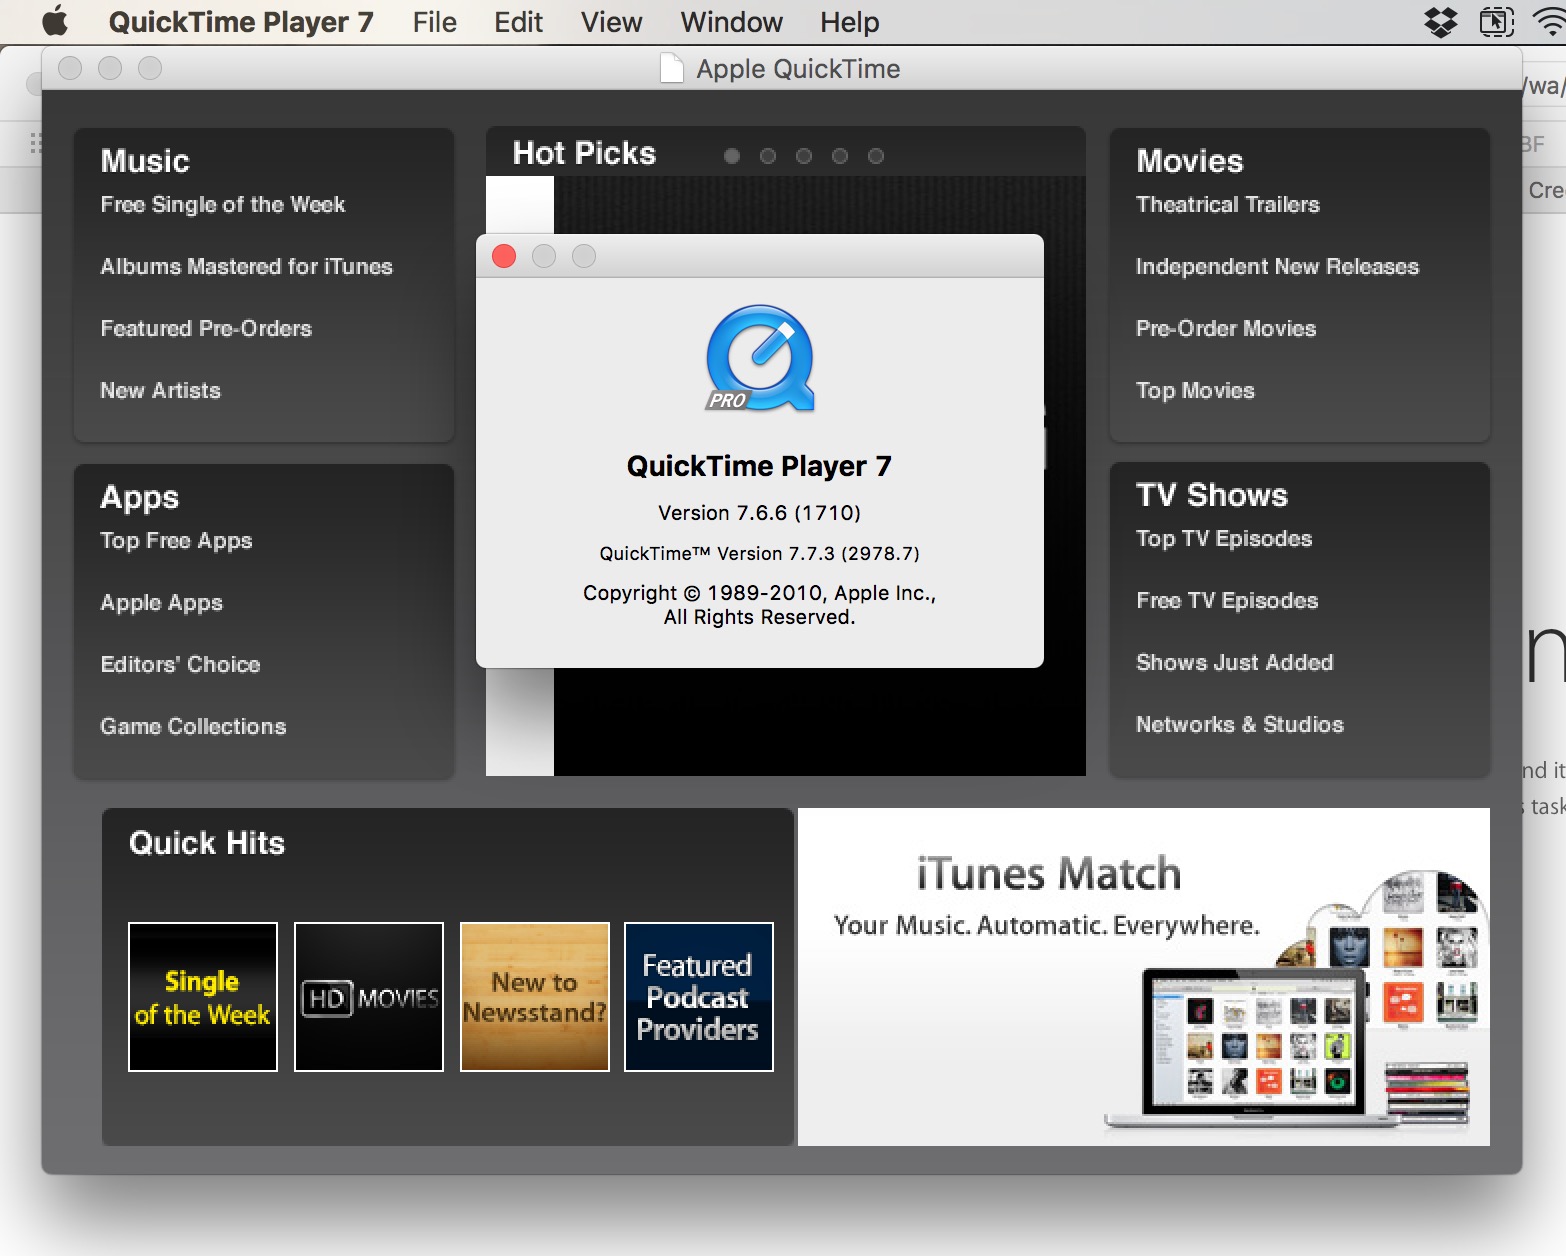
Task: Click the Quick Hits heading
Action: pyautogui.click(x=207, y=843)
